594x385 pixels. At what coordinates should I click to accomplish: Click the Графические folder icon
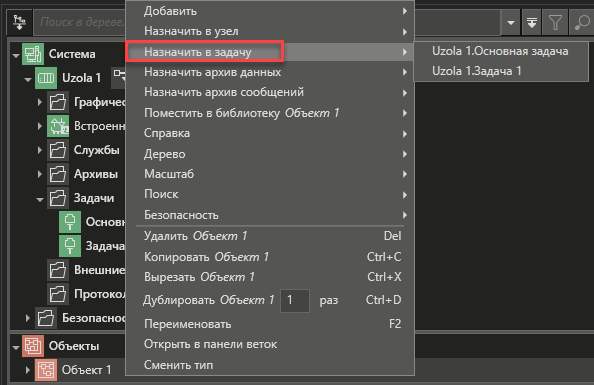coord(58,102)
